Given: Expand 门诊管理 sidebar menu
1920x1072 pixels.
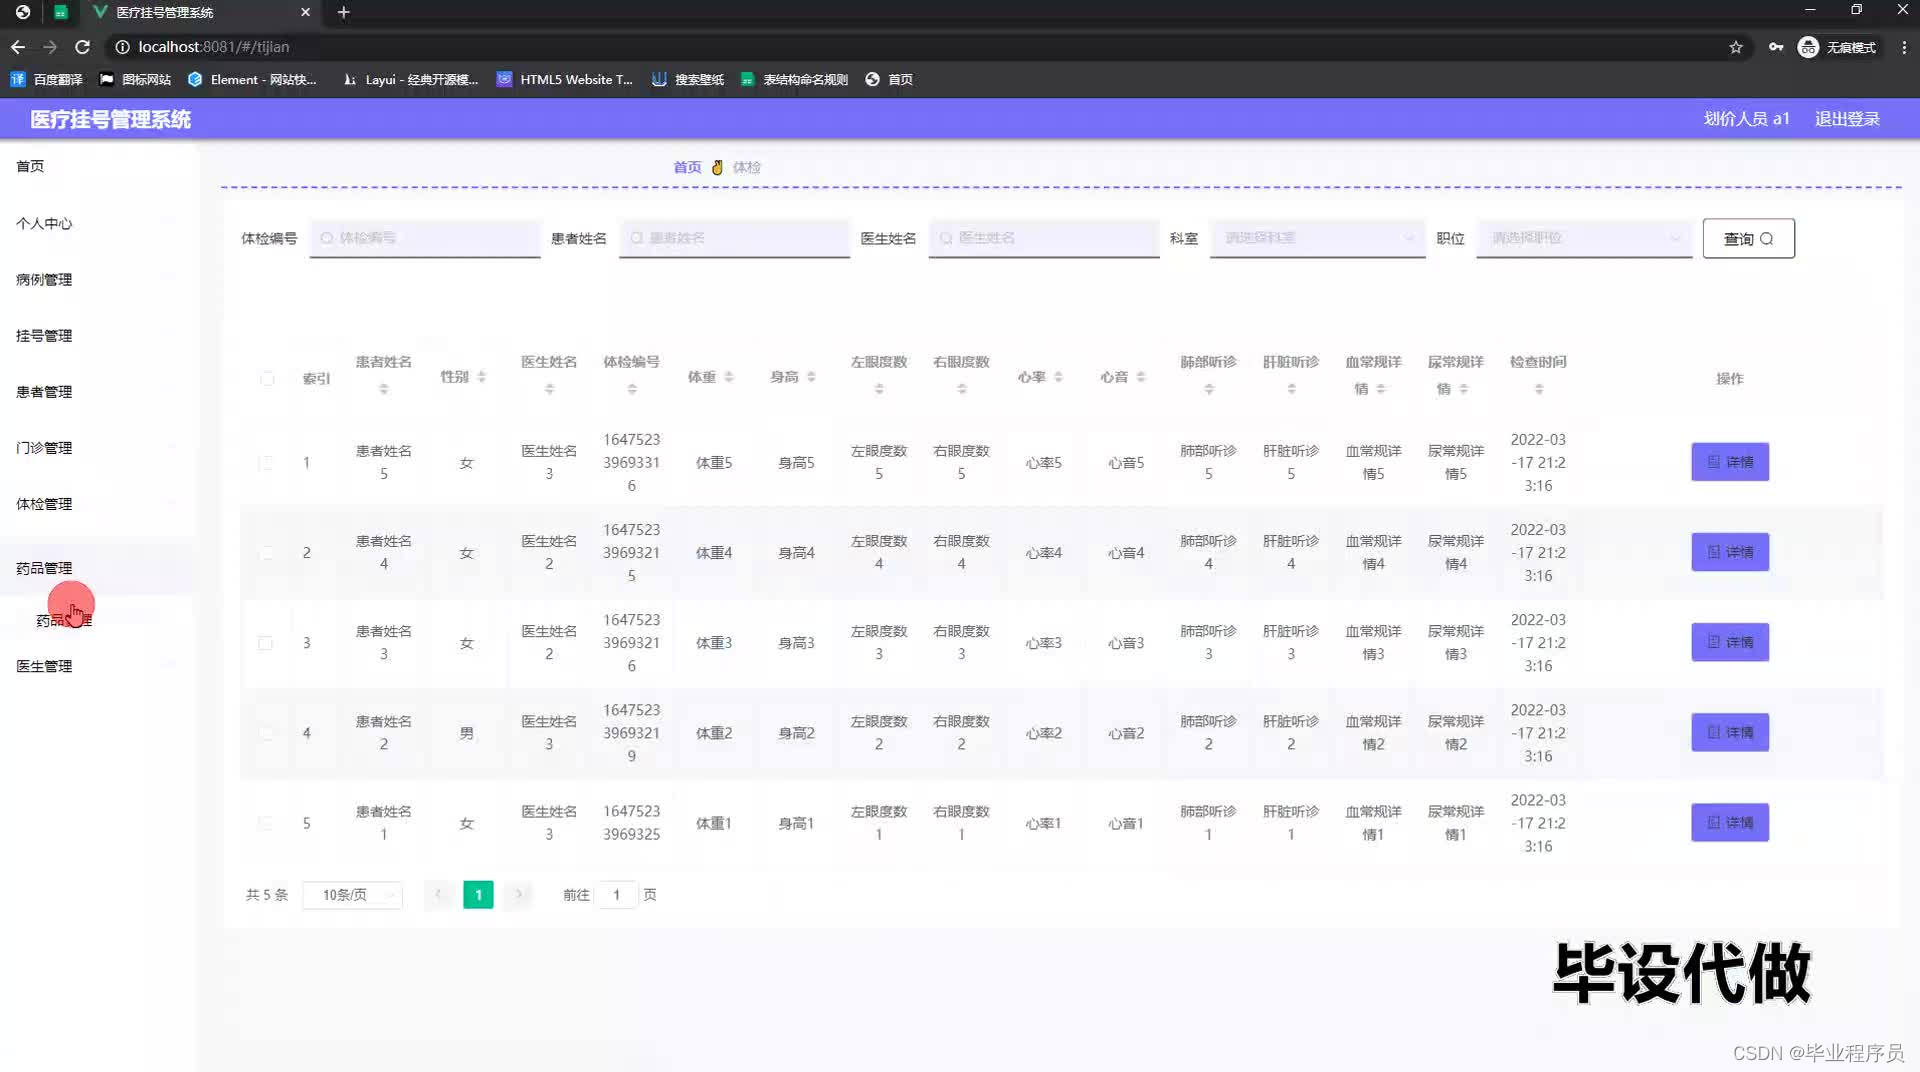Looking at the screenshot, I should (98, 448).
